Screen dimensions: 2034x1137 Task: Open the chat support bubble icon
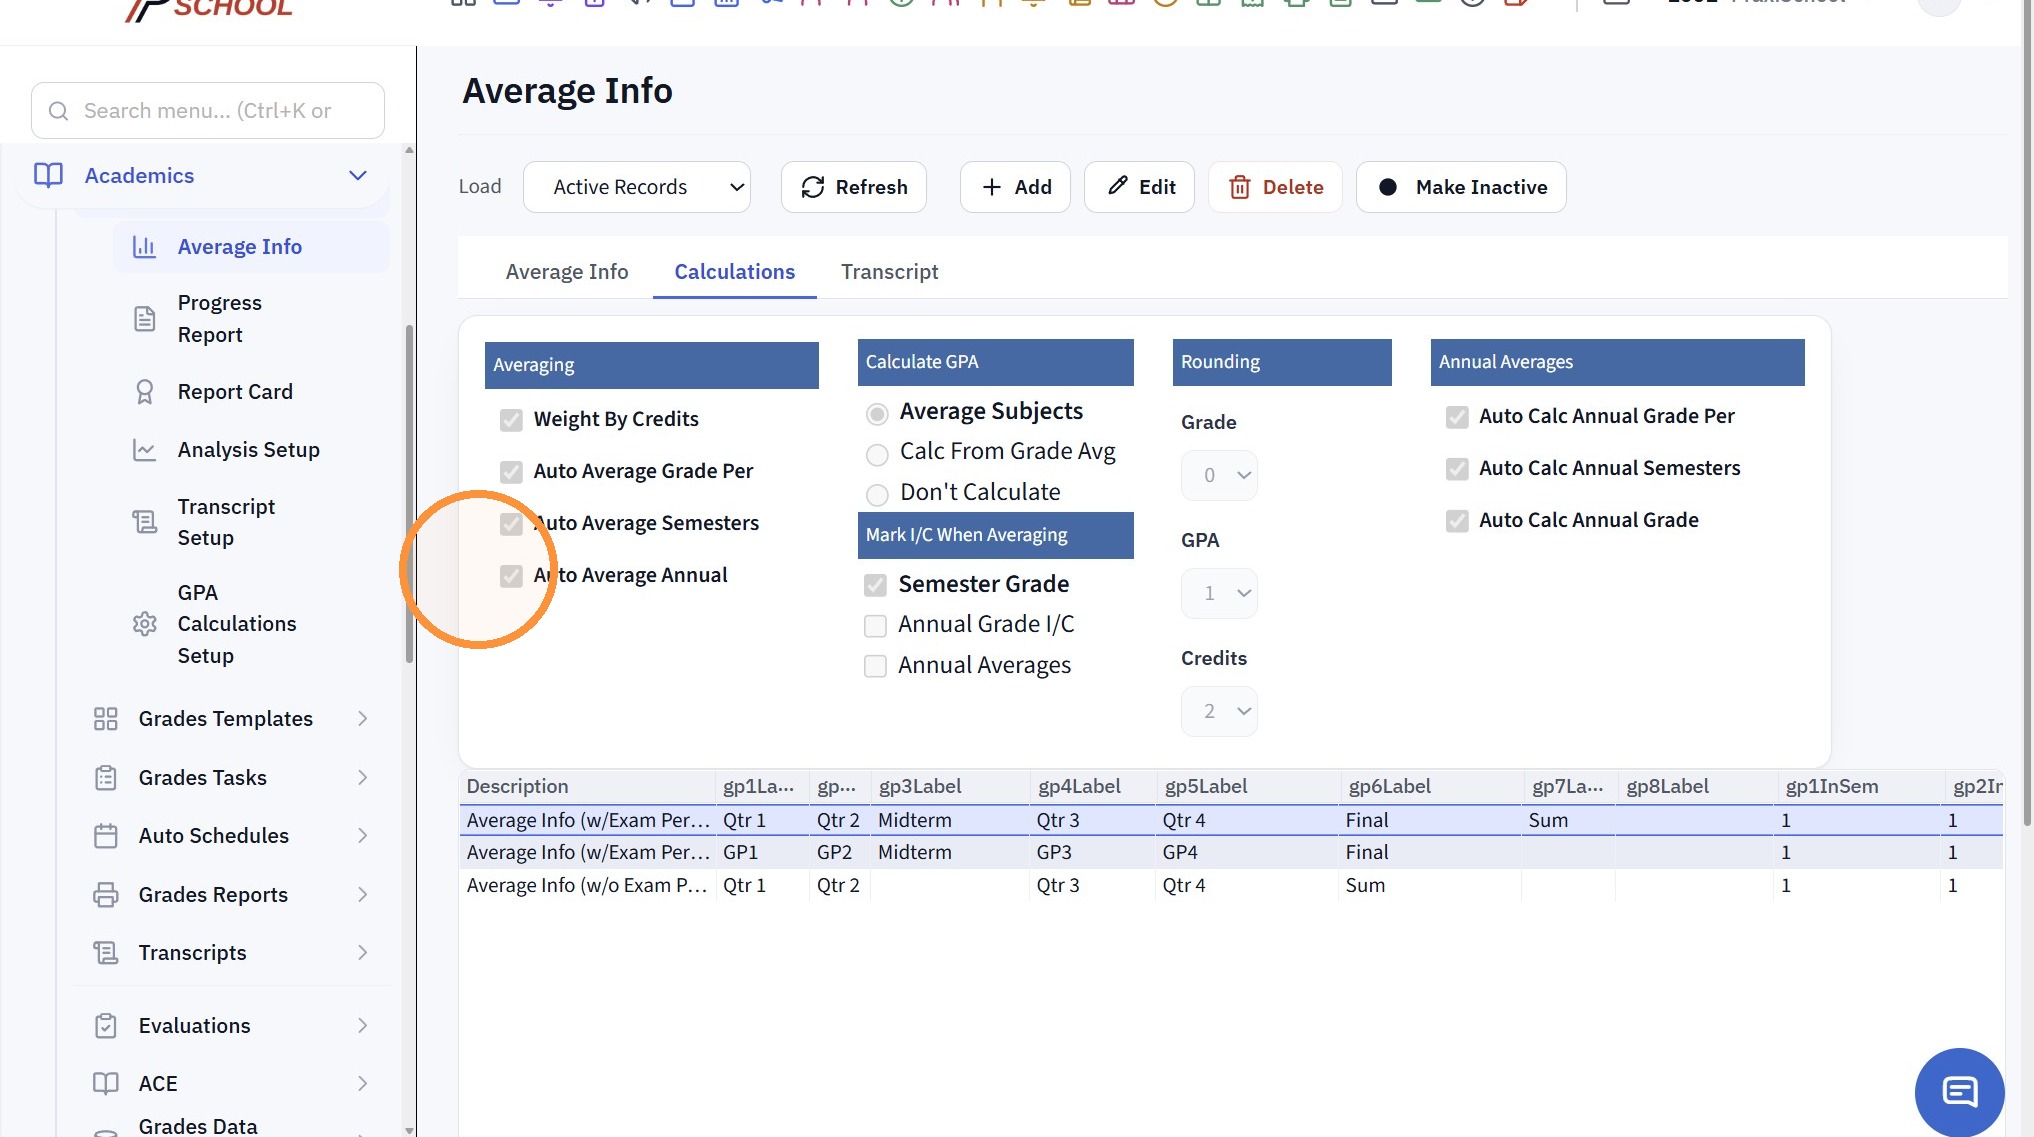coord(1959,1092)
